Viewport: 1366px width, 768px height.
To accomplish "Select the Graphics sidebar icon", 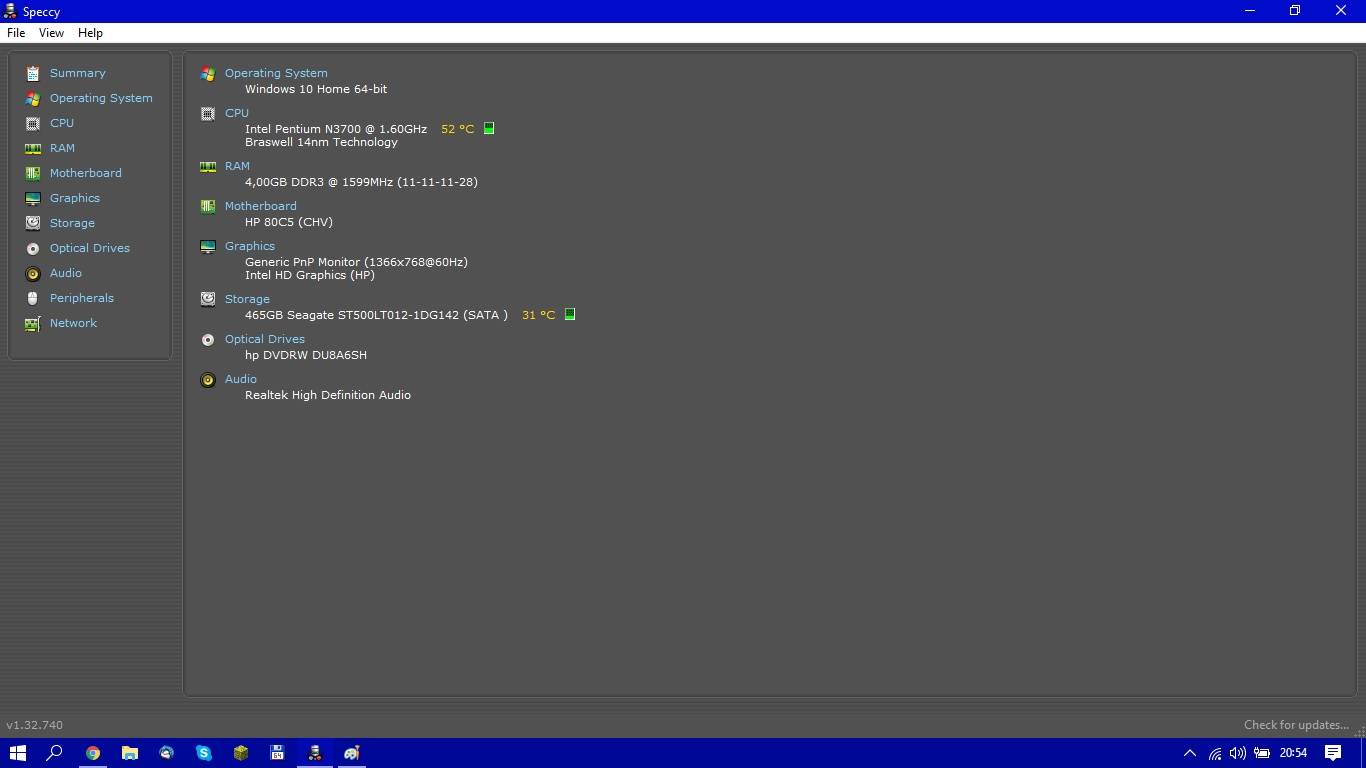I will (x=33, y=198).
